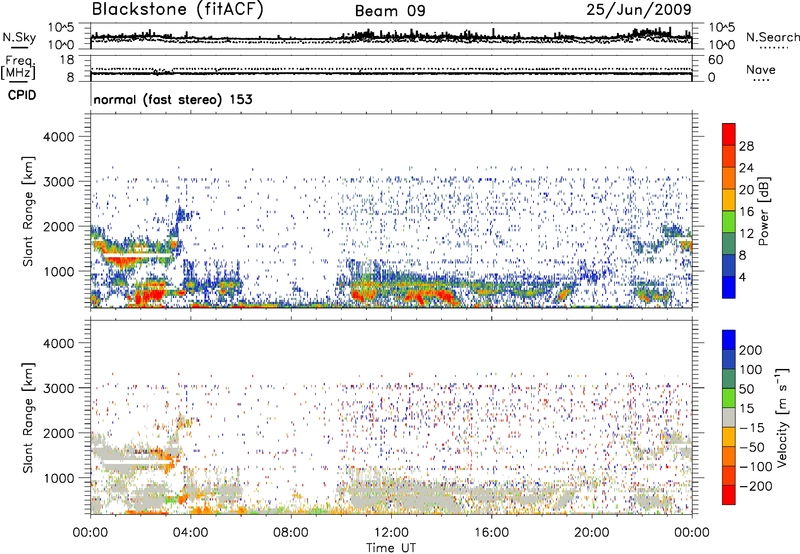
Task: Click the '4000' tick of the power panel
Action: 59,137
